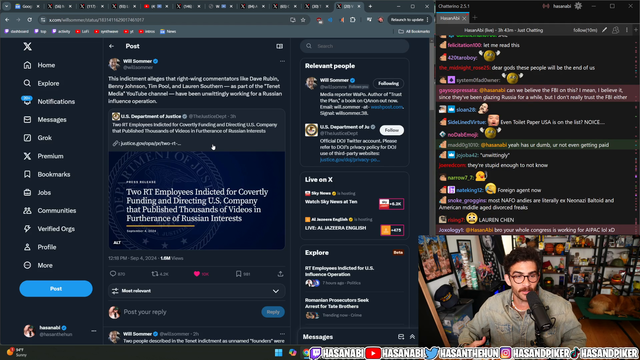The image size is (640, 360).
Task: Click the Communities people icon
Action: tap(27, 211)
